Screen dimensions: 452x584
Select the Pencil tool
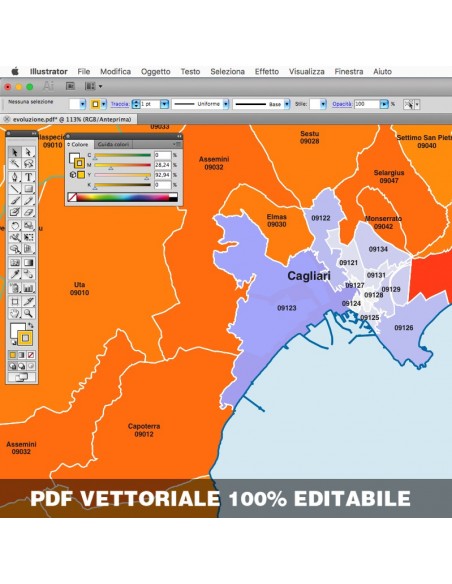pyautogui.click(x=28, y=201)
